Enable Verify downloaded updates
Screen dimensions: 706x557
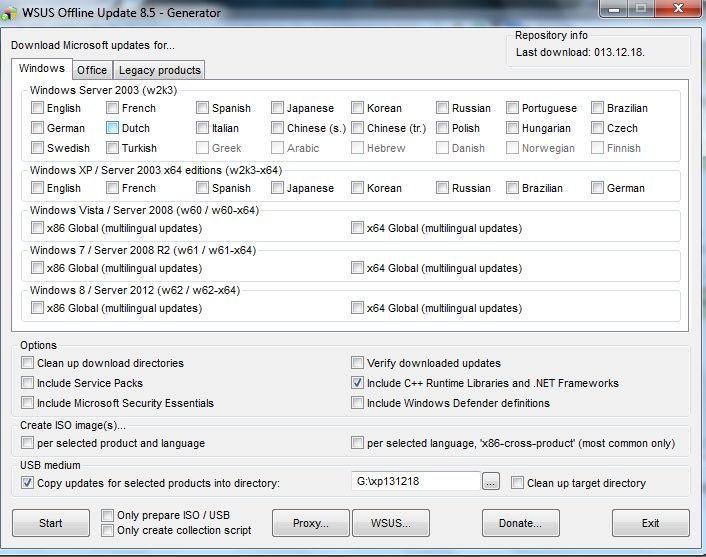358,363
